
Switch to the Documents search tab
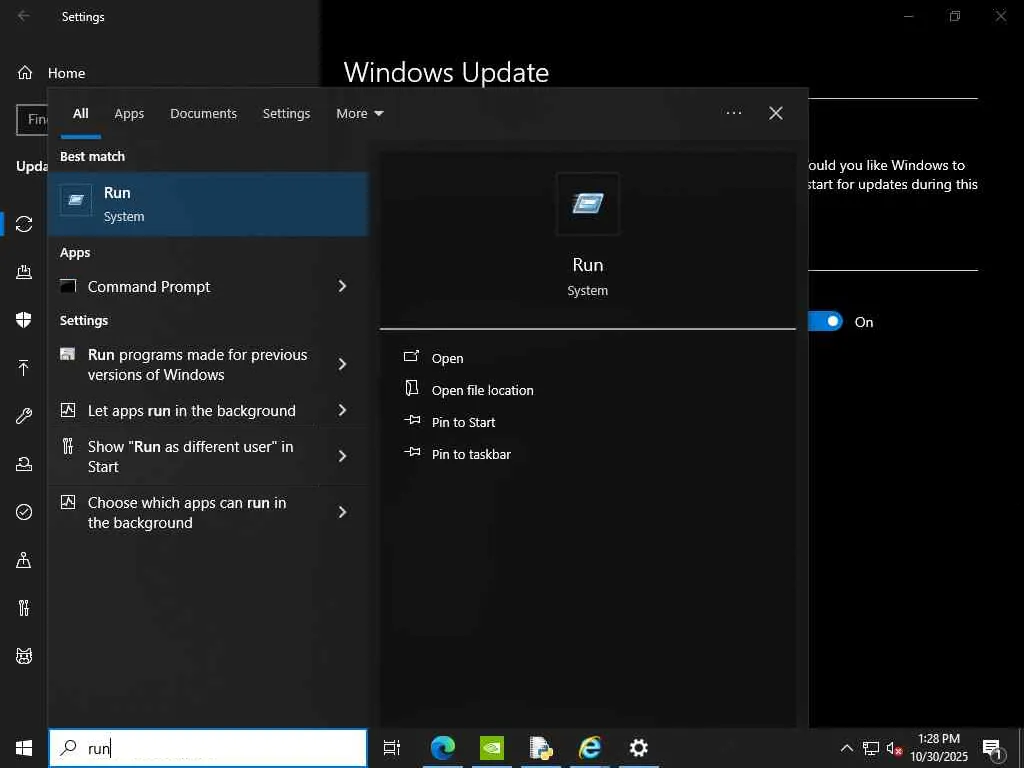[x=203, y=114]
